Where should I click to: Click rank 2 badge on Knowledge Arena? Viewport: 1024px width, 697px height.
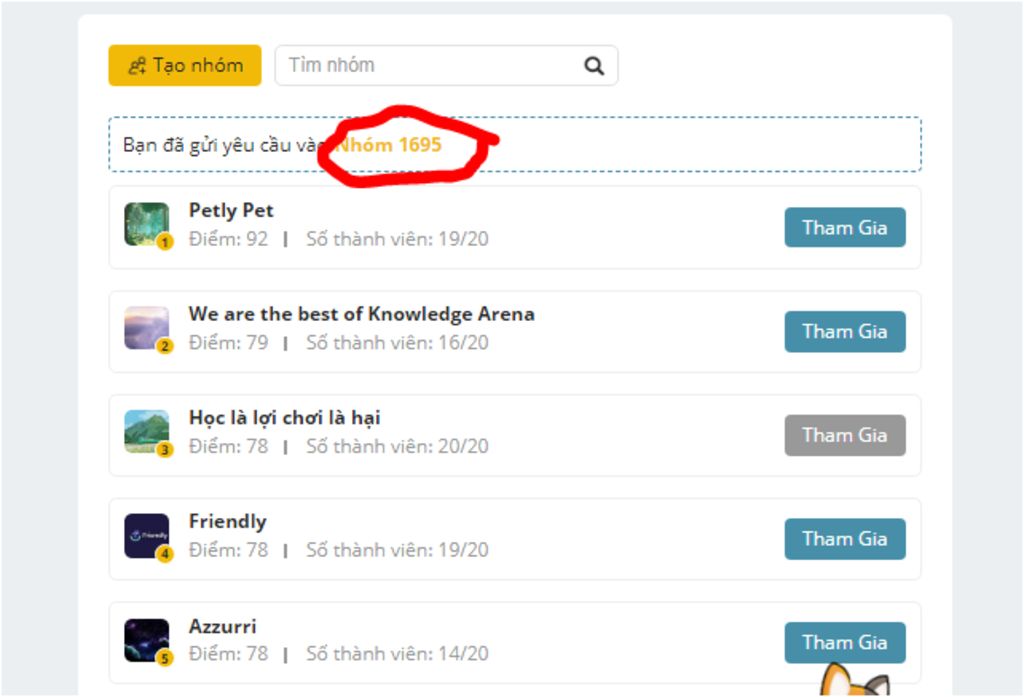click(165, 346)
